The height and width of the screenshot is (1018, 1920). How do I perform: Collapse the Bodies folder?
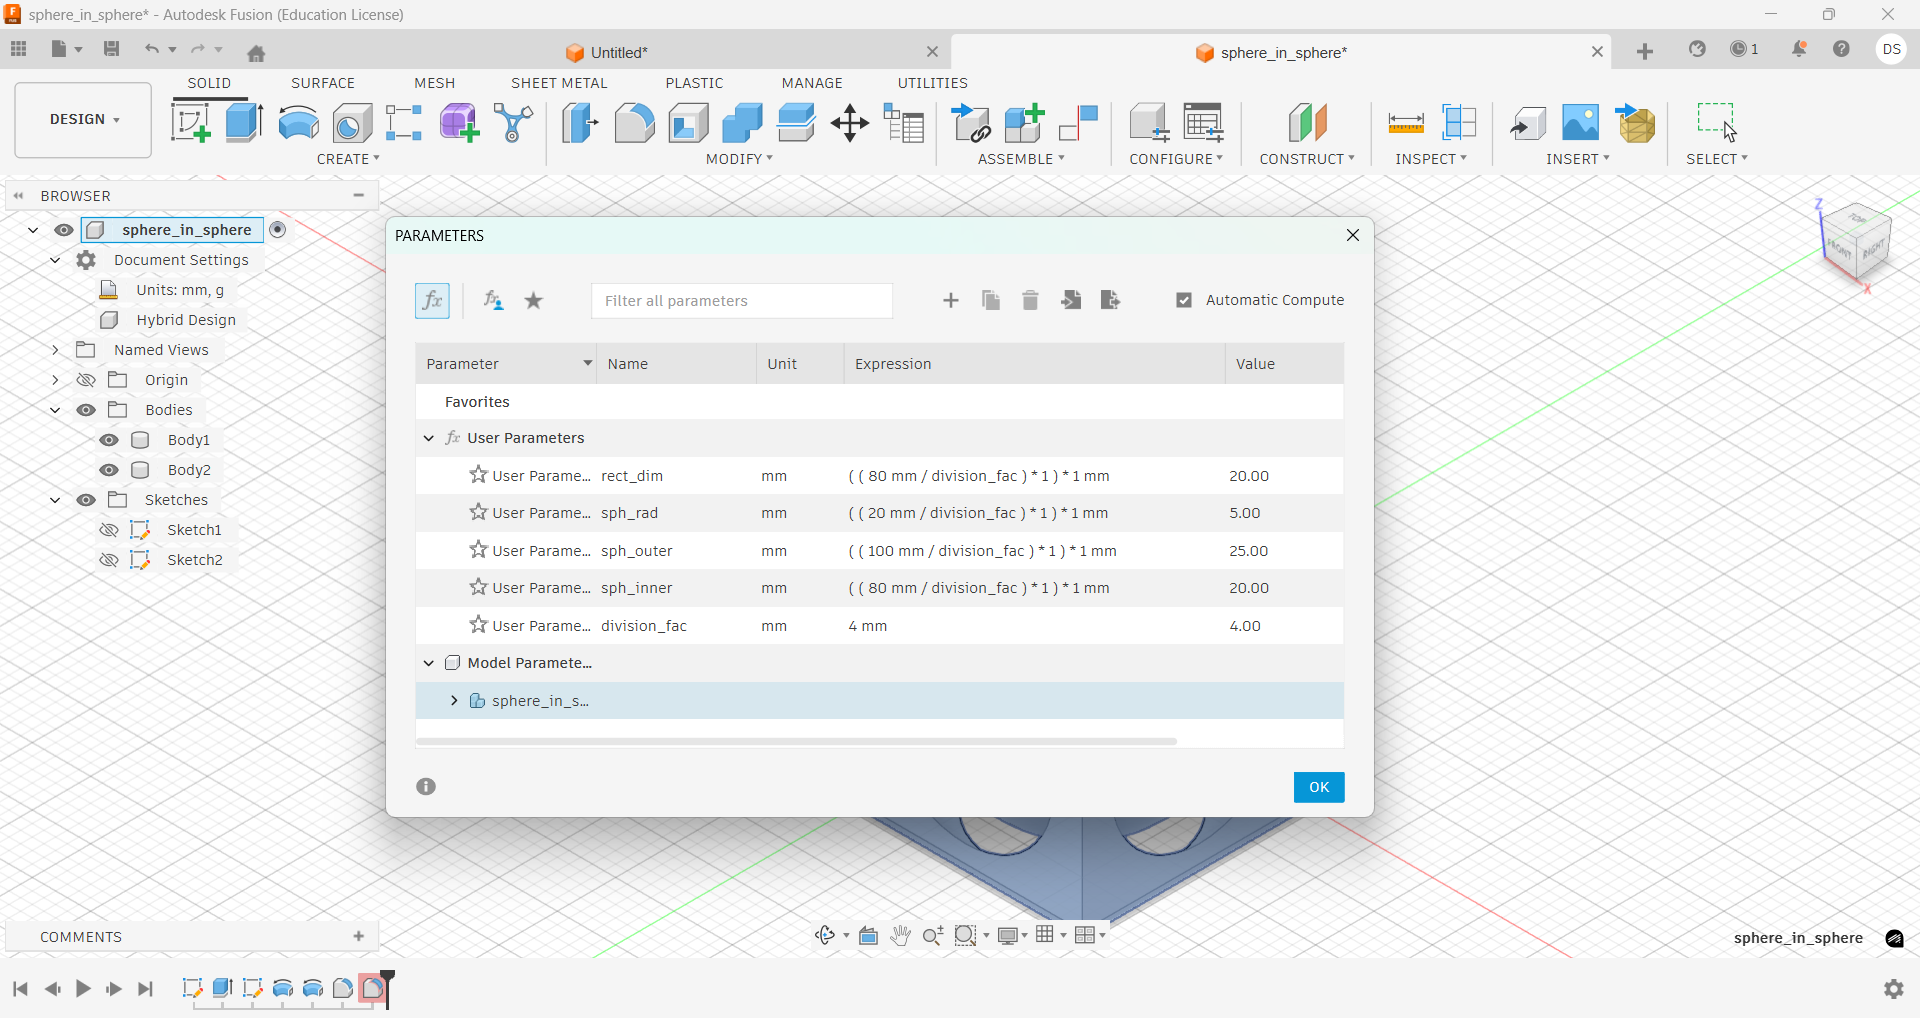(56, 410)
